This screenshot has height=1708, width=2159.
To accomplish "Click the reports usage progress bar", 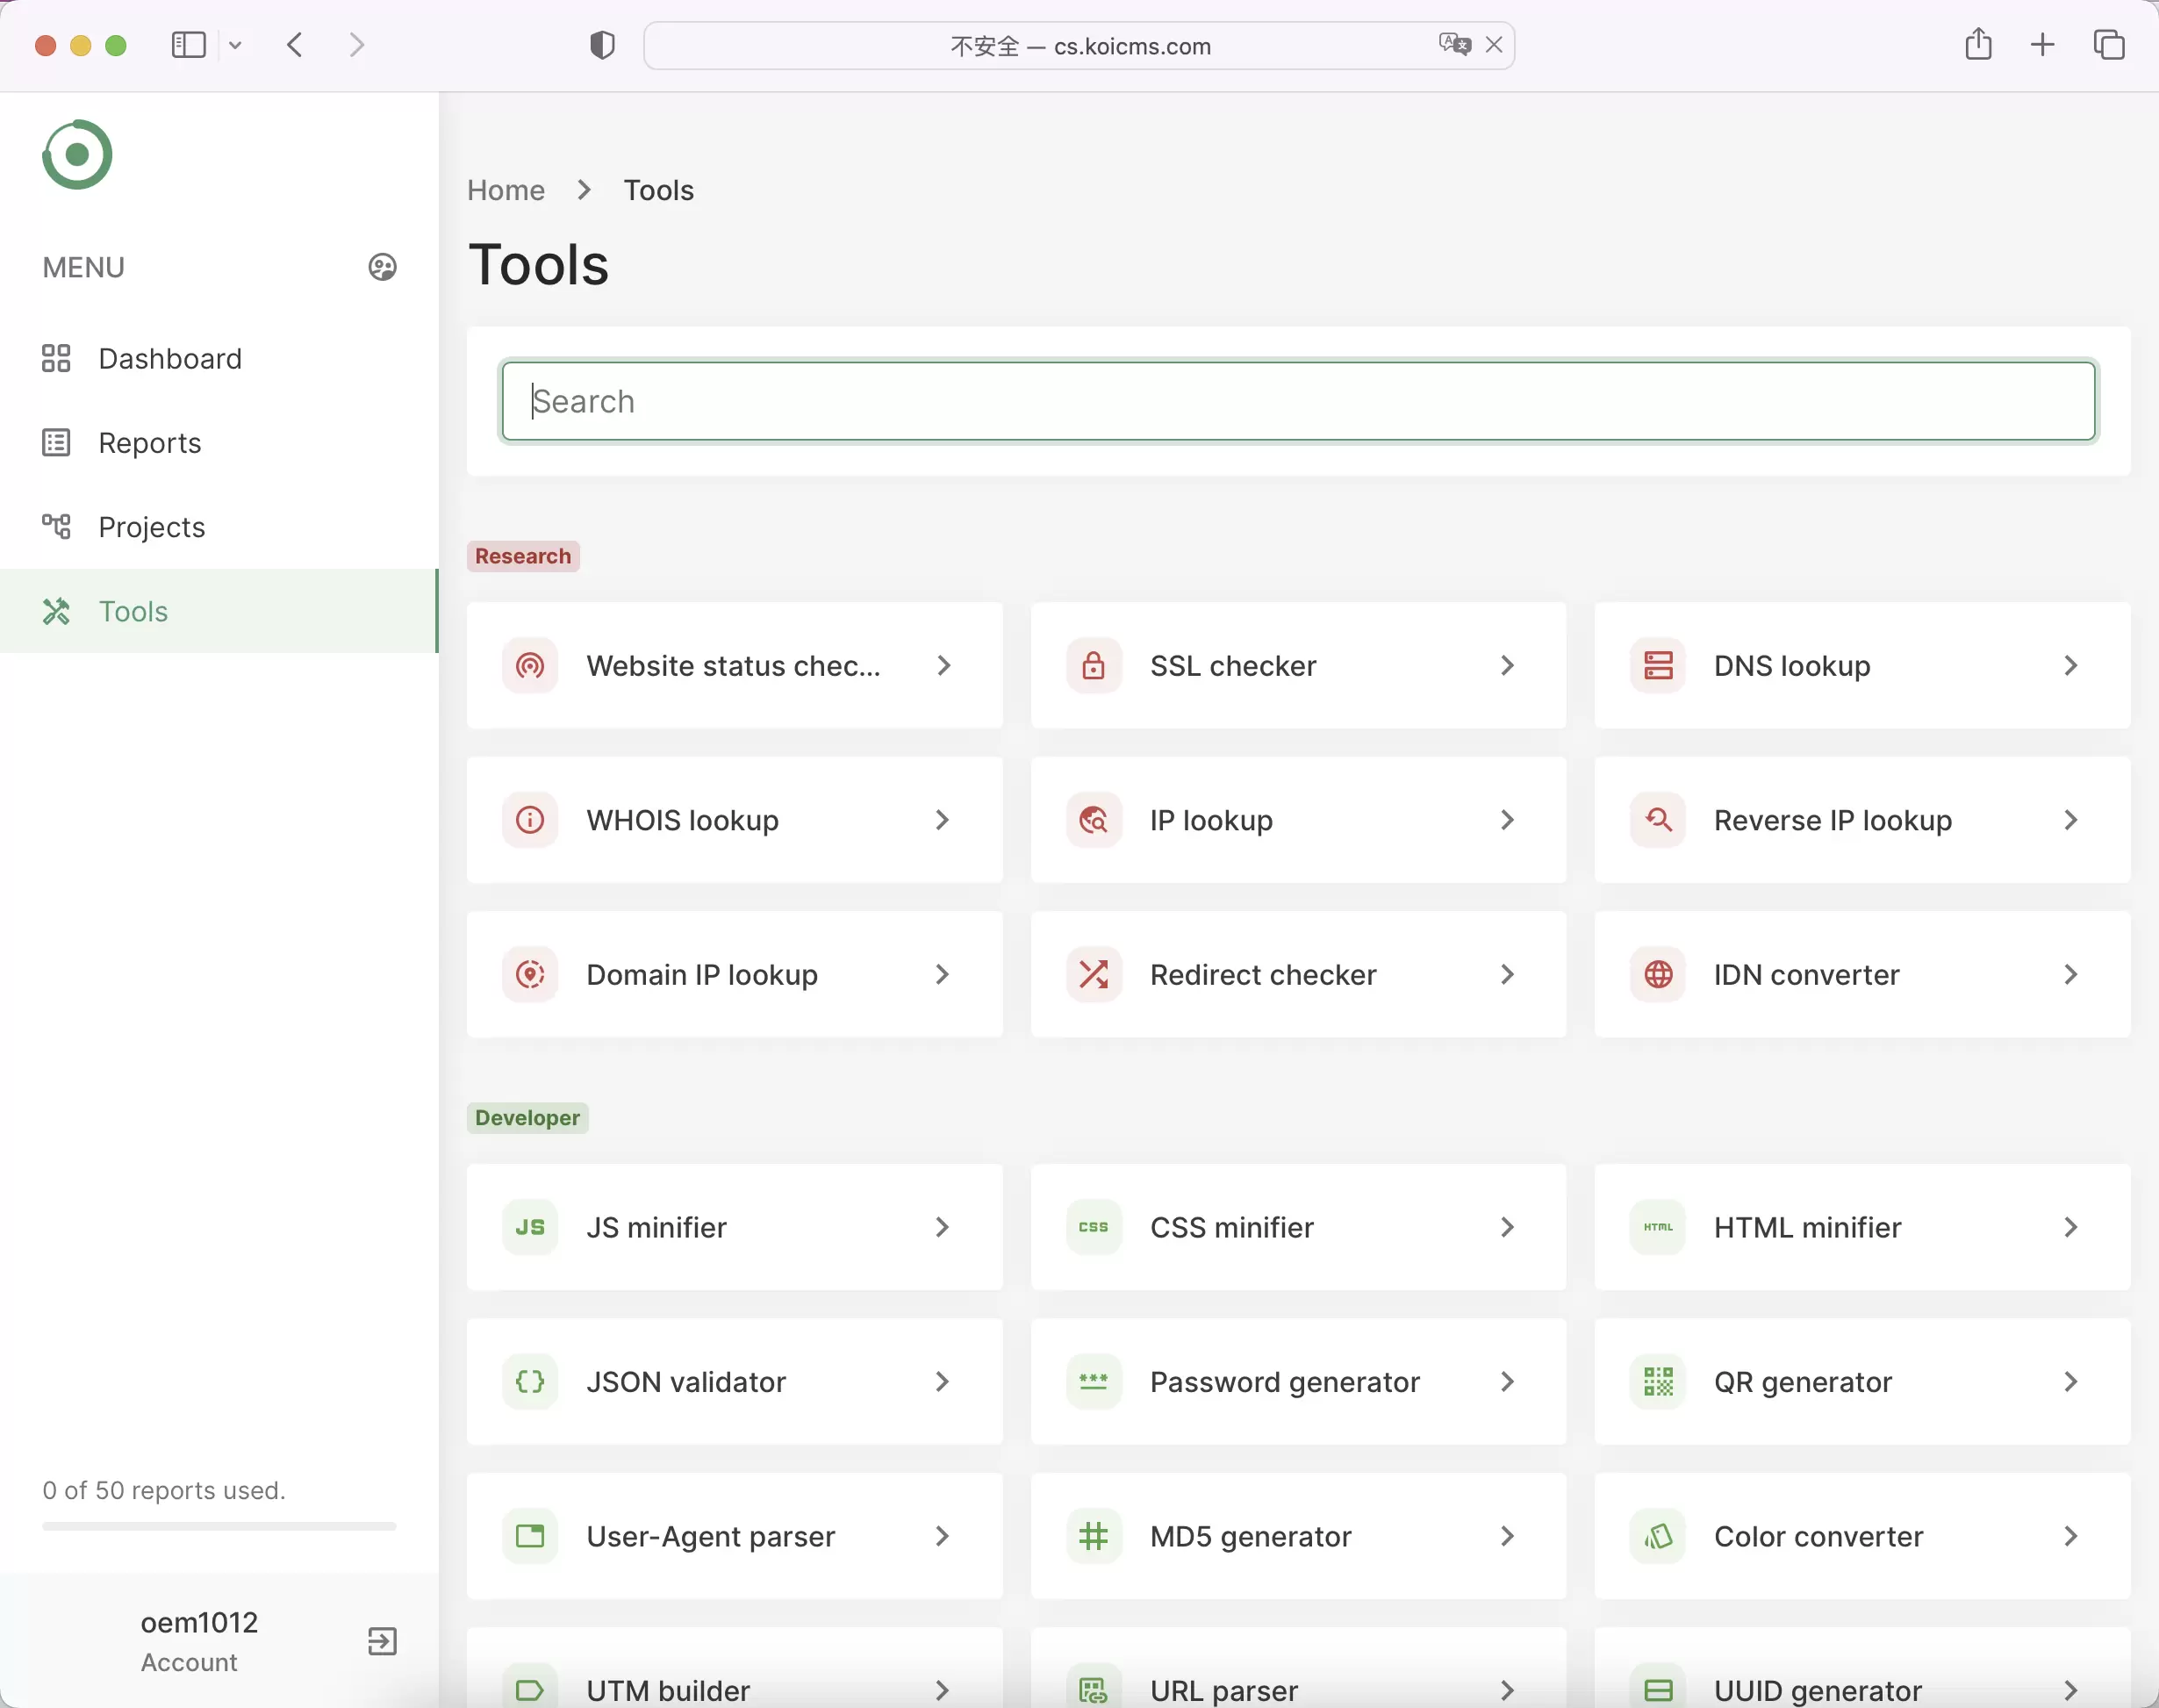I will pos(218,1527).
